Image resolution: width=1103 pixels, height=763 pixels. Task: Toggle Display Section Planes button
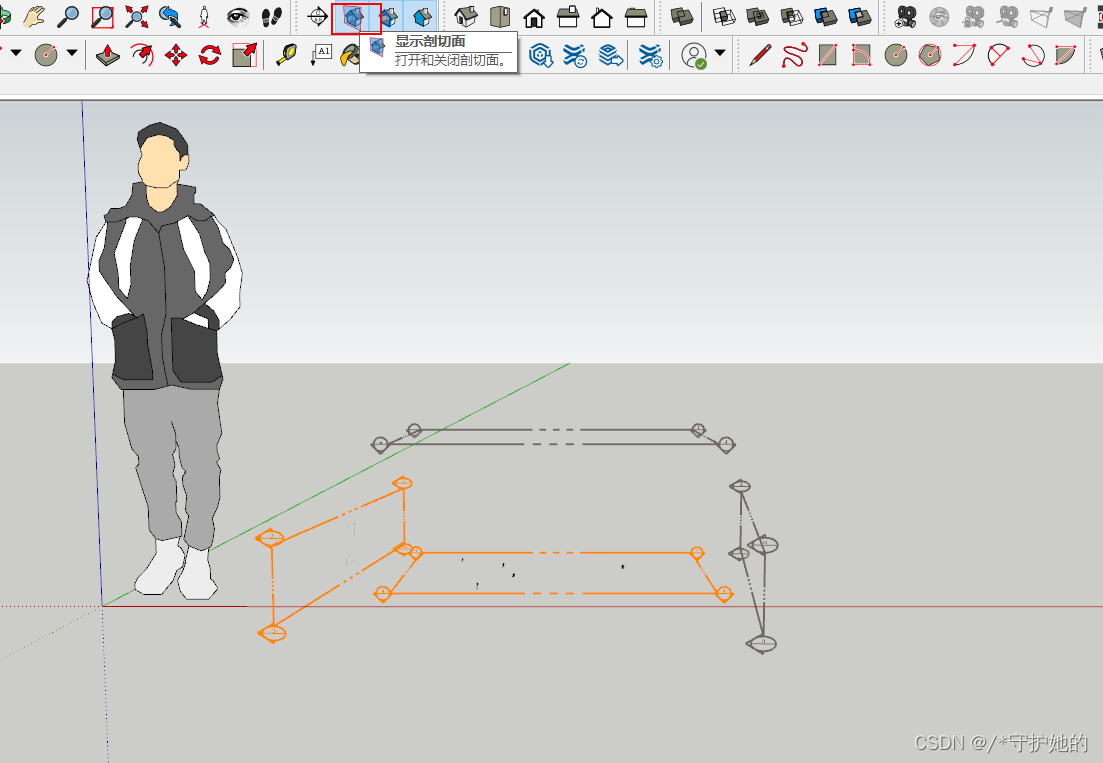coord(353,17)
